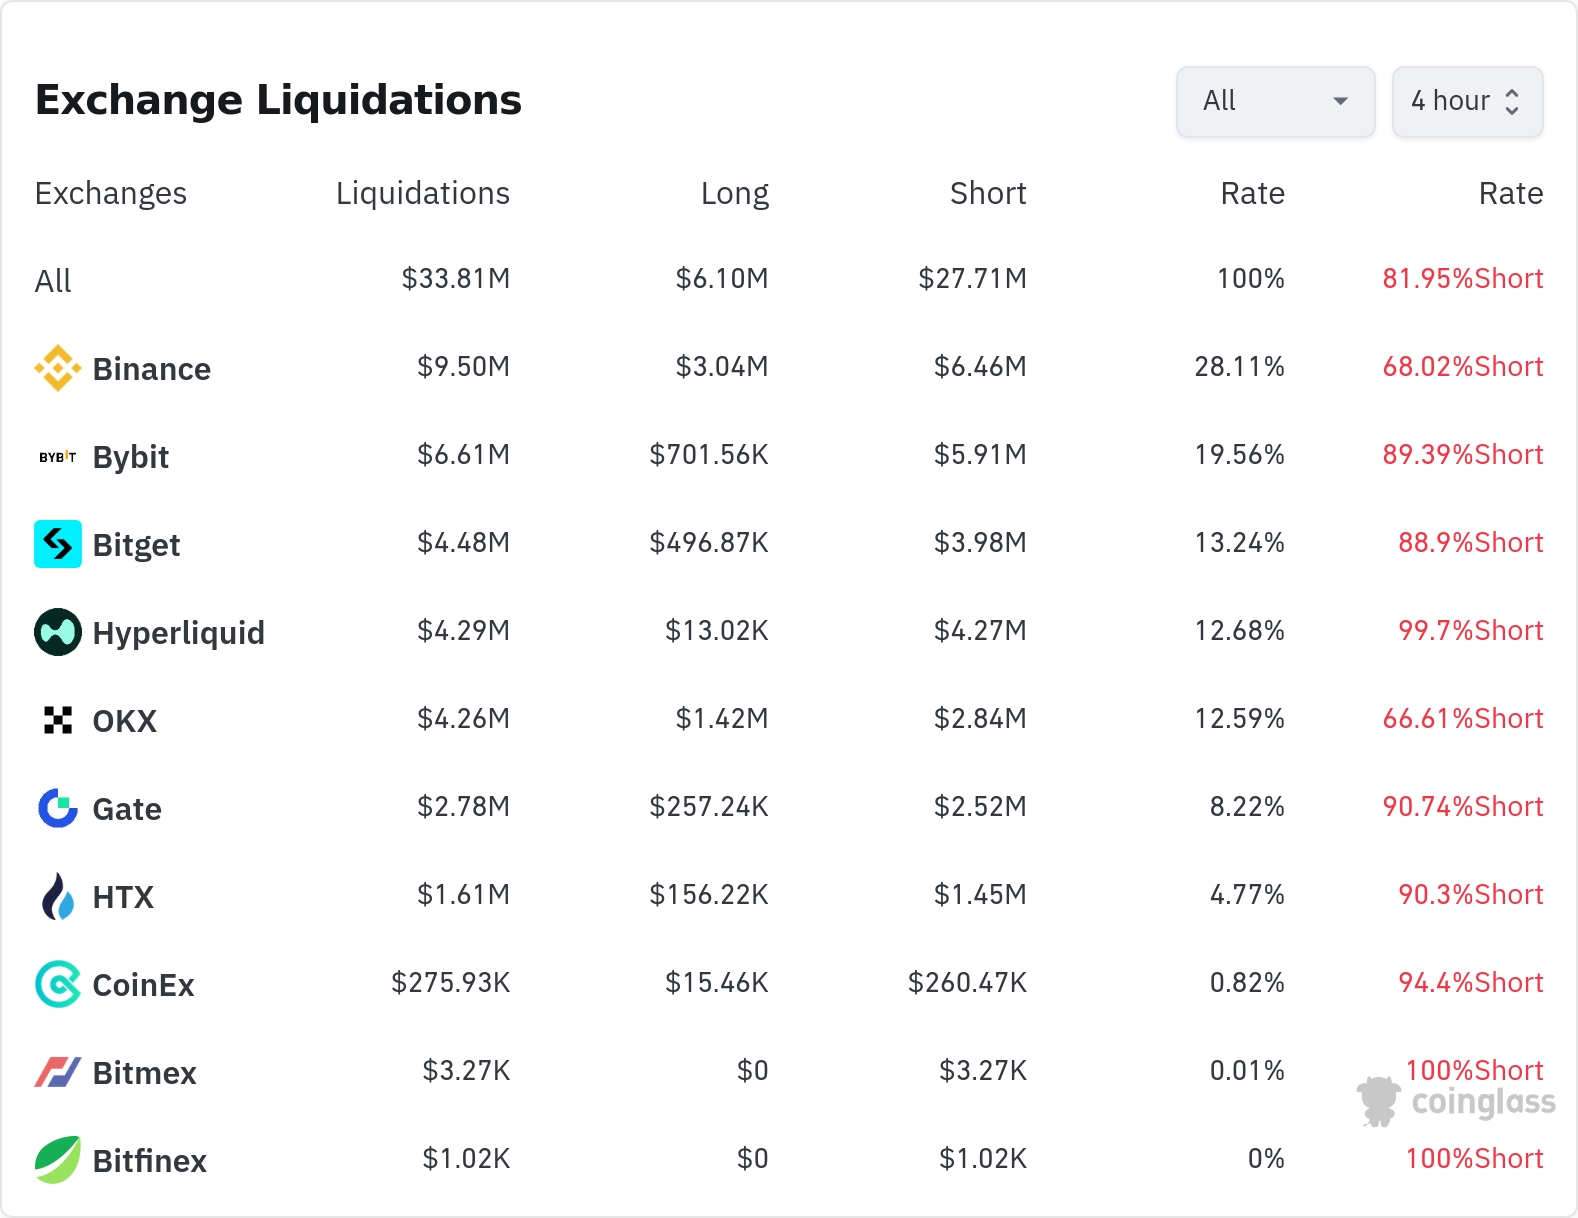
Task: Click the Gate logo icon
Action: [x=58, y=808]
